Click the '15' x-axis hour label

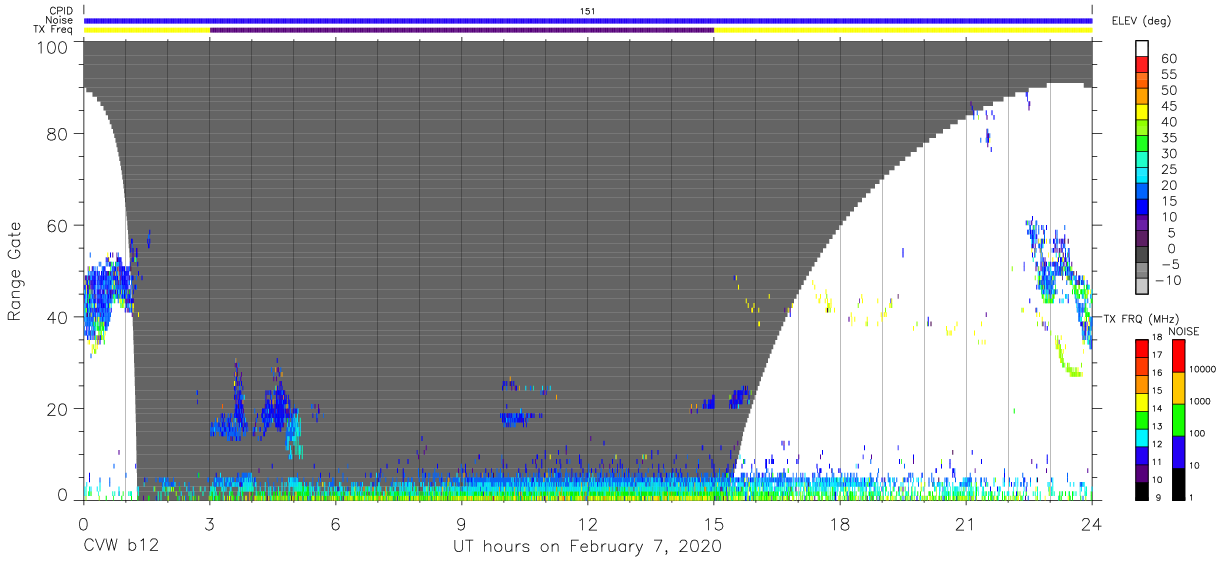[x=714, y=523]
